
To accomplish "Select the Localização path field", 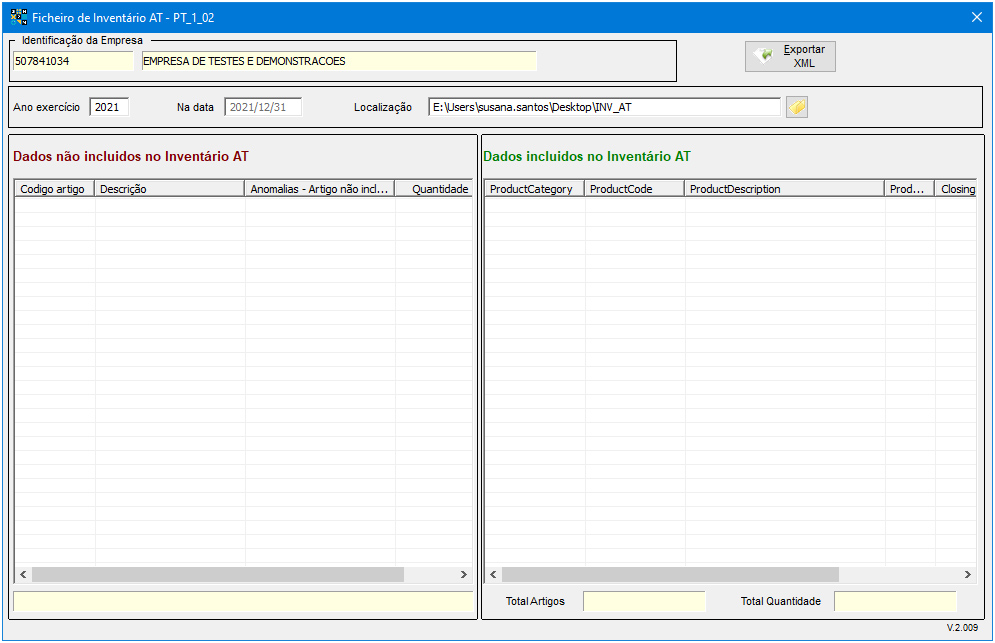I will [x=604, y=107].
